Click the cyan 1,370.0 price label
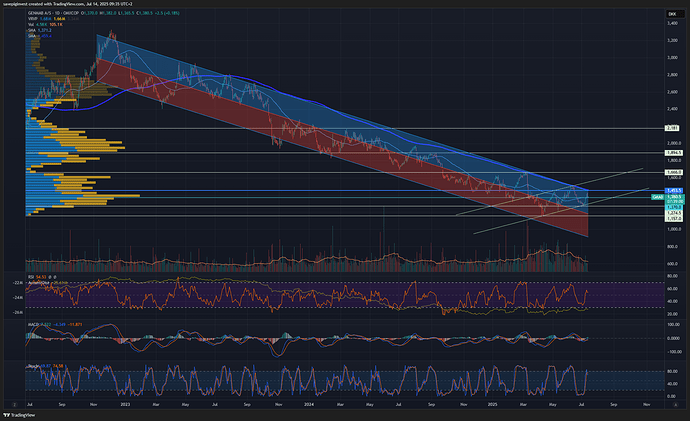 click(674, 207)
